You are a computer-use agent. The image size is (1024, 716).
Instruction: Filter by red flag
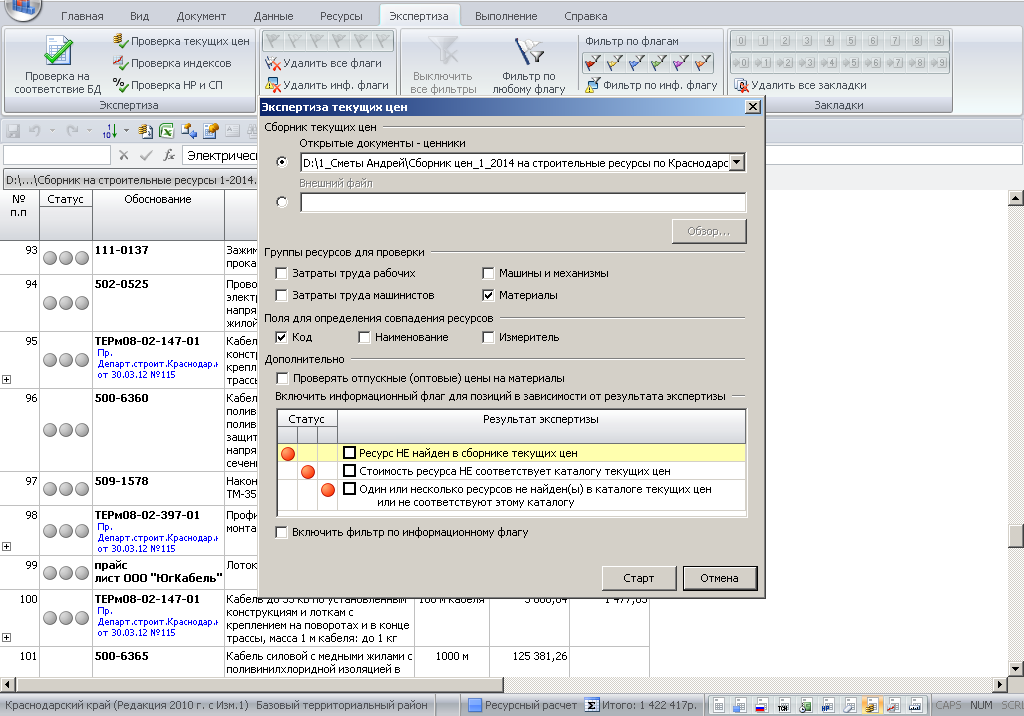[x=593, y=63]
